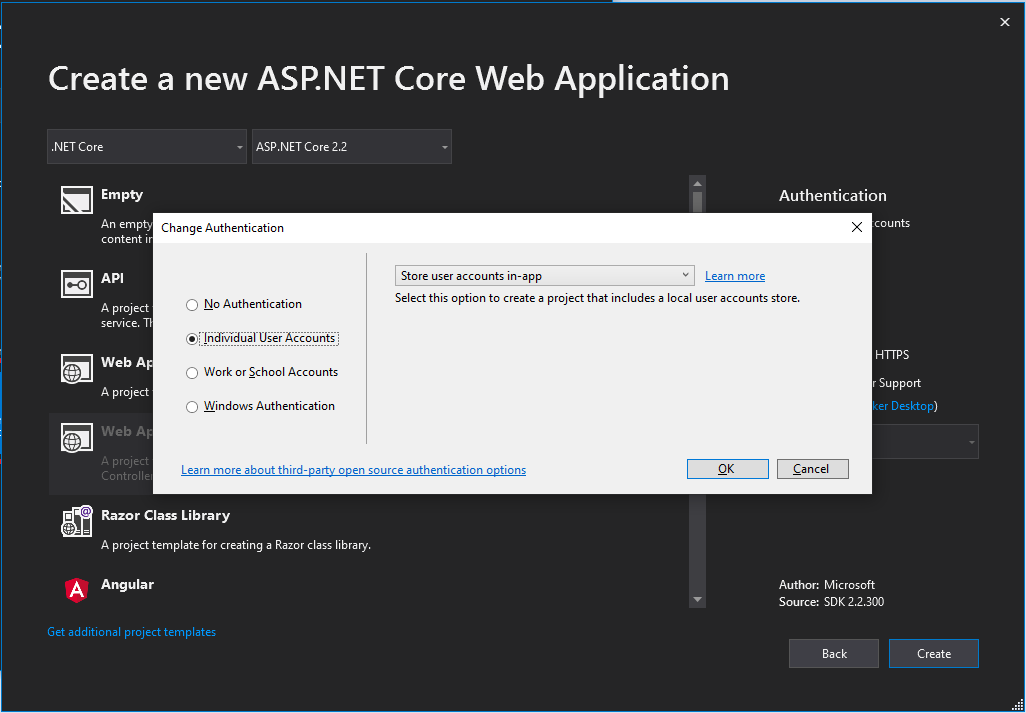
Task: Click the template list scrollbar down arrow
Action: pos(698,599)
